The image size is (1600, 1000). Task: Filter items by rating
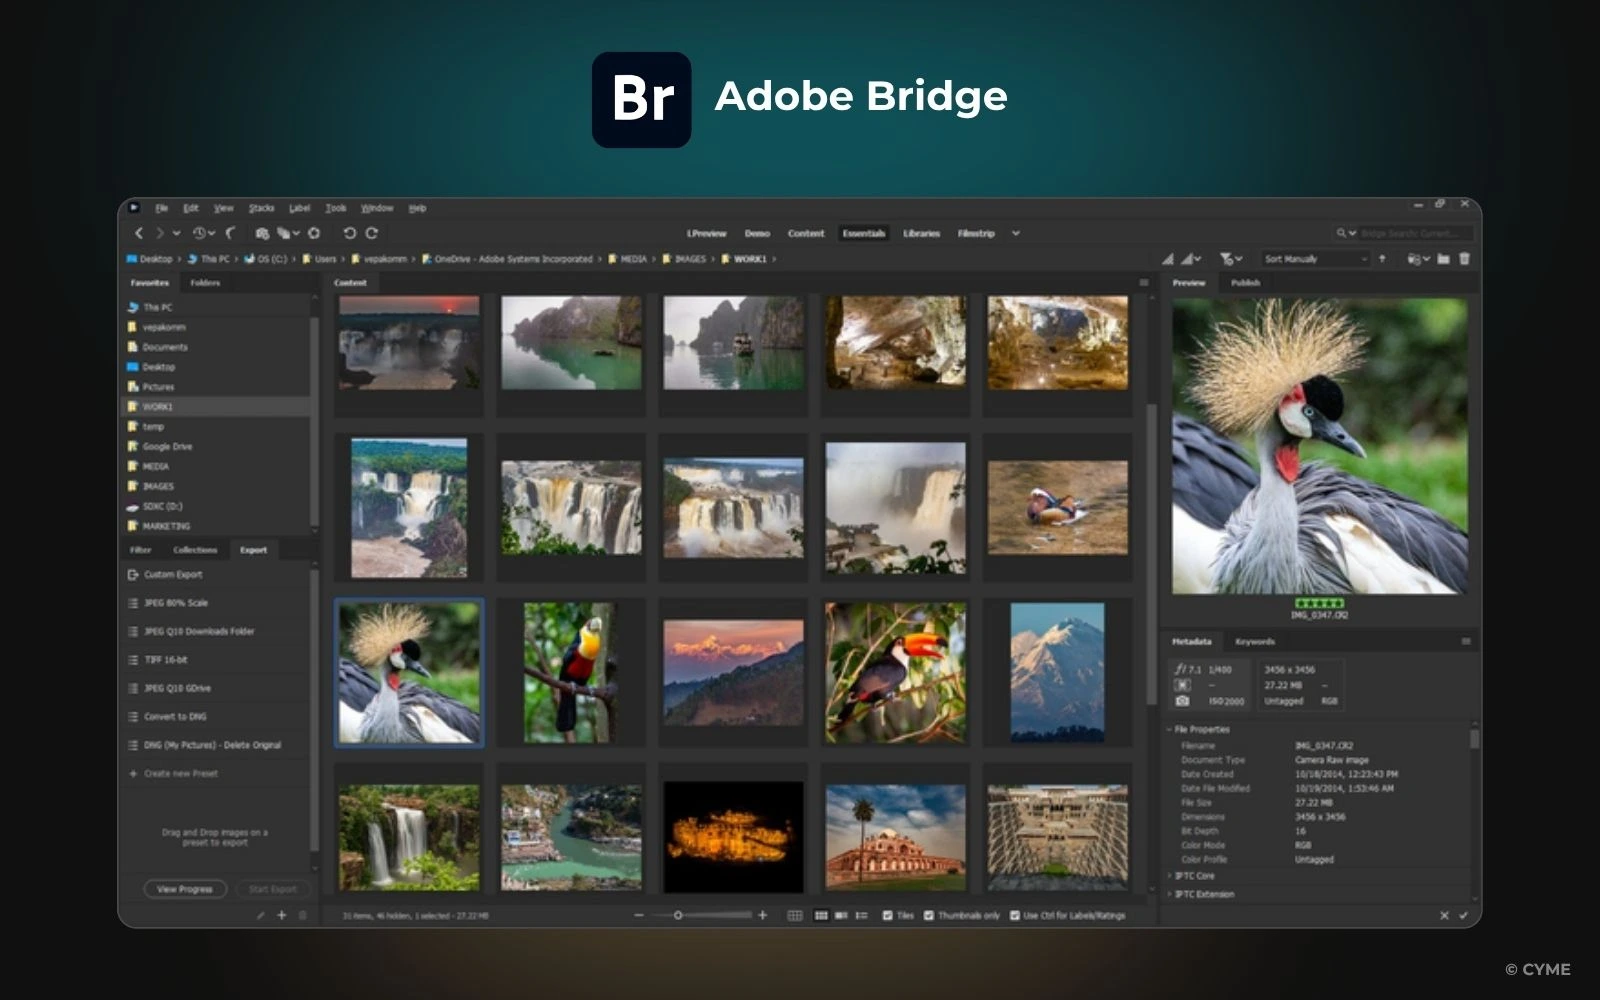pos(1226,258)
